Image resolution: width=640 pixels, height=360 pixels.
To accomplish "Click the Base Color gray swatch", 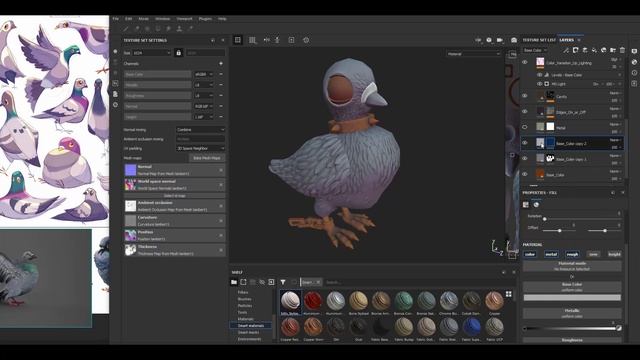I will point(572,298).
